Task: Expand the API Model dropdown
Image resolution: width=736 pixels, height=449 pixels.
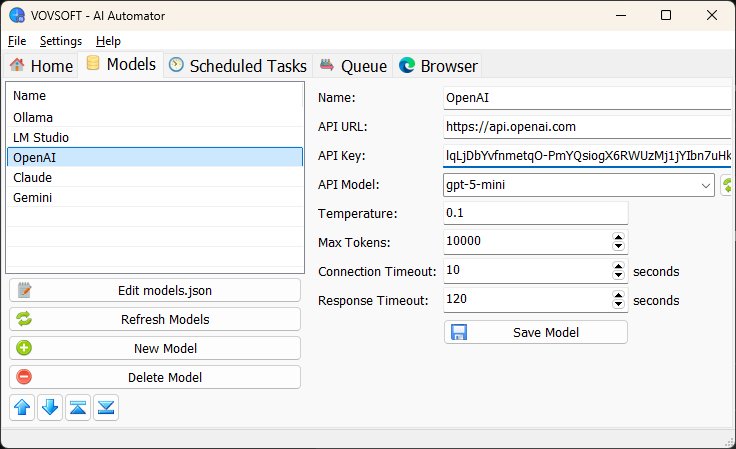Action: pyautogui.click(x=705, y=185)
